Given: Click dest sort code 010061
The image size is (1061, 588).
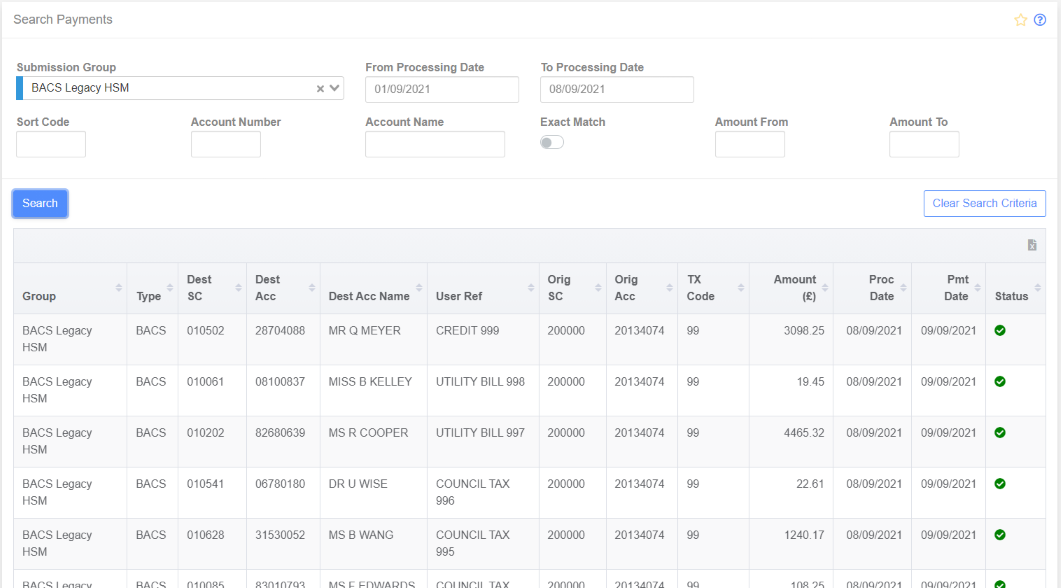Looking at the screenshot, I should [x=205, y=382].
